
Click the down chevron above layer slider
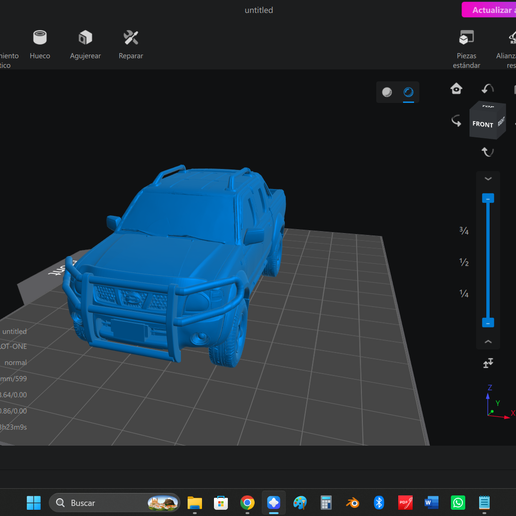pyautogui.click(x=488, y=179)
